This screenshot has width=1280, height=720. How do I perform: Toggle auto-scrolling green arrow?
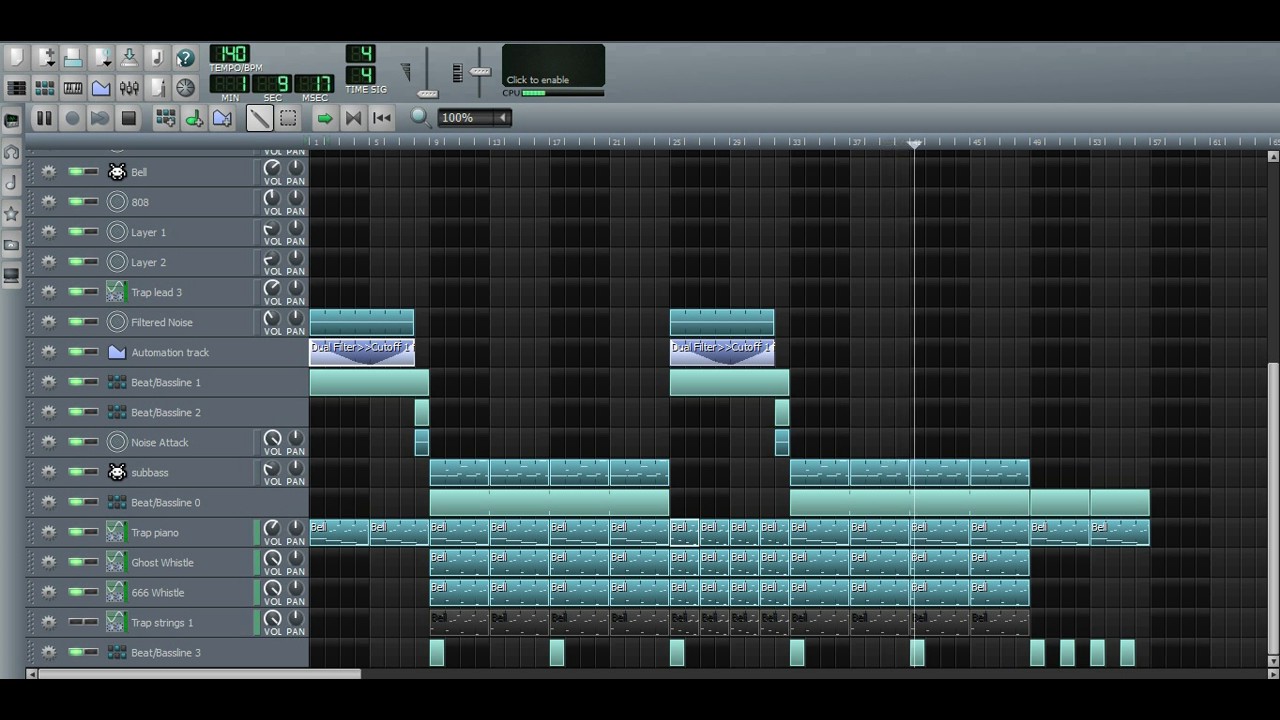coord(324,118)
